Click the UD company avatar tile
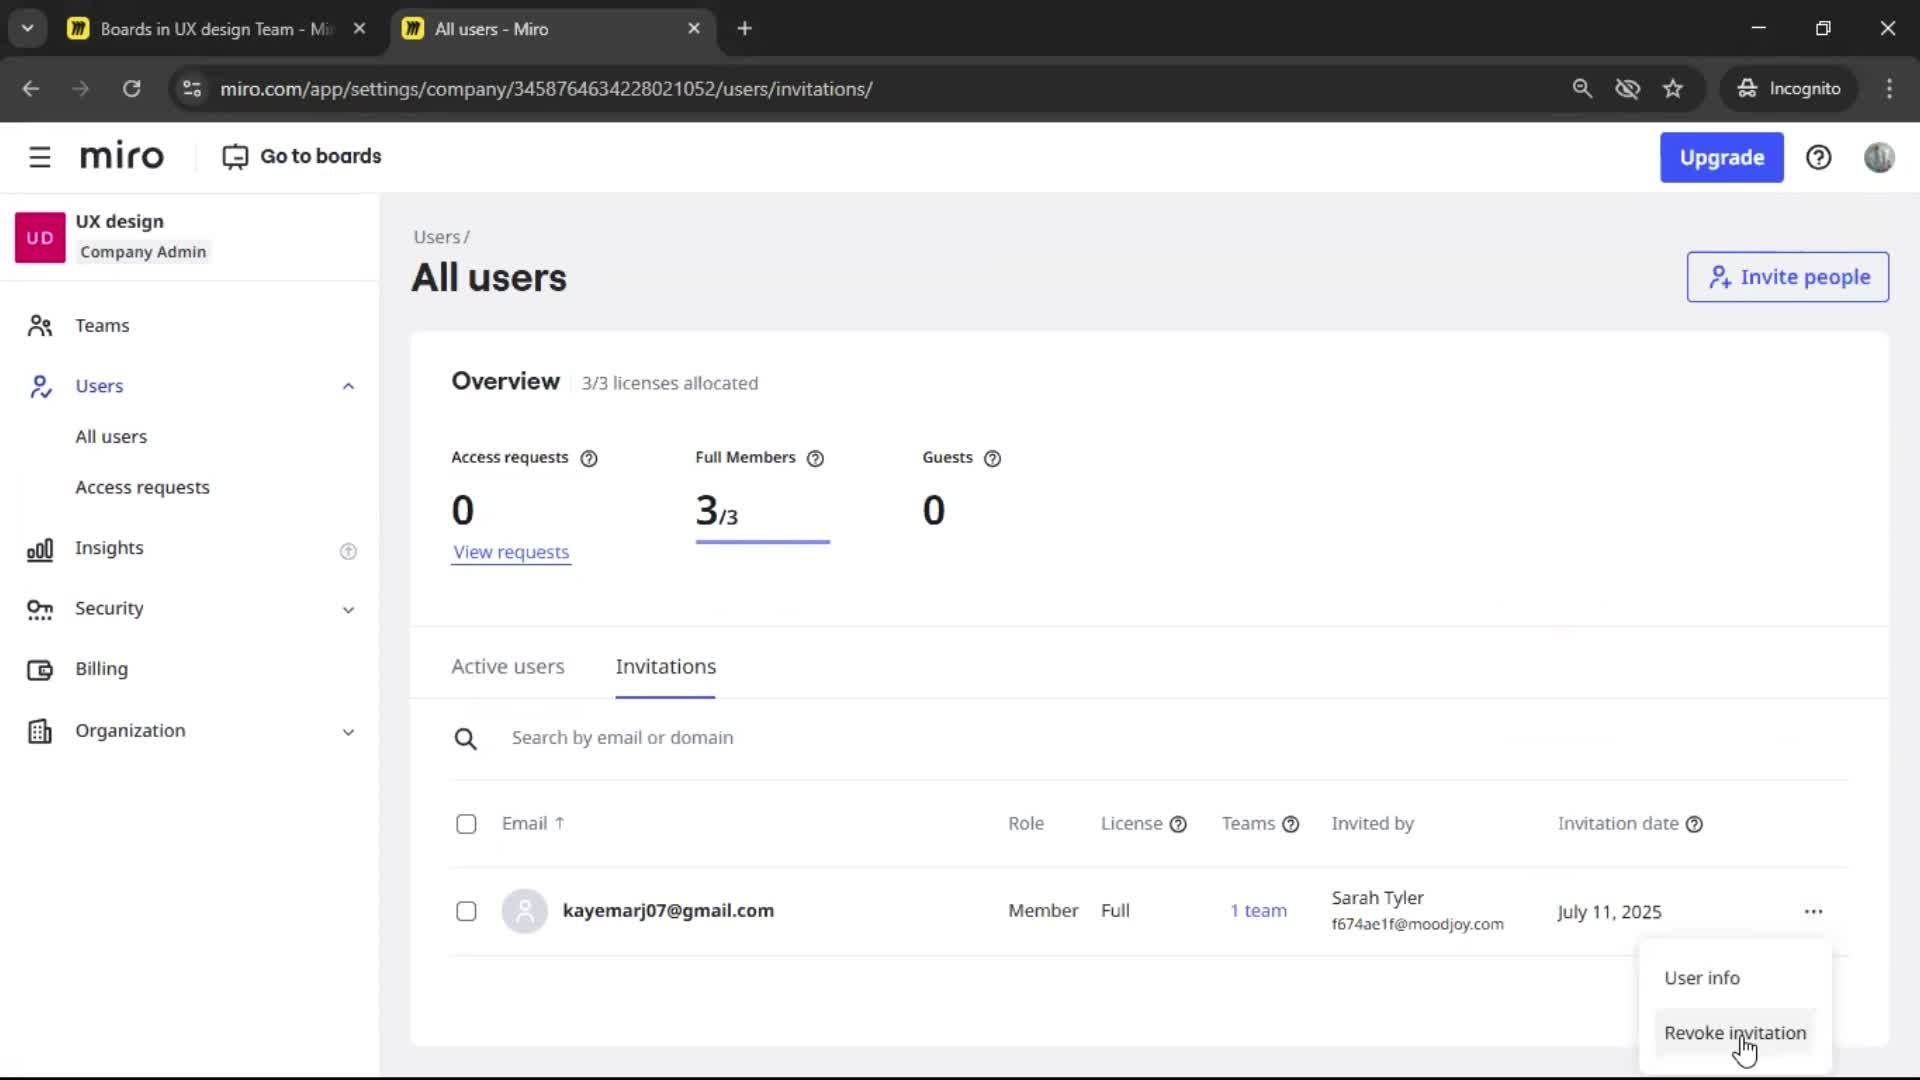1920x1080 pixels. click(x=40, y=237)
